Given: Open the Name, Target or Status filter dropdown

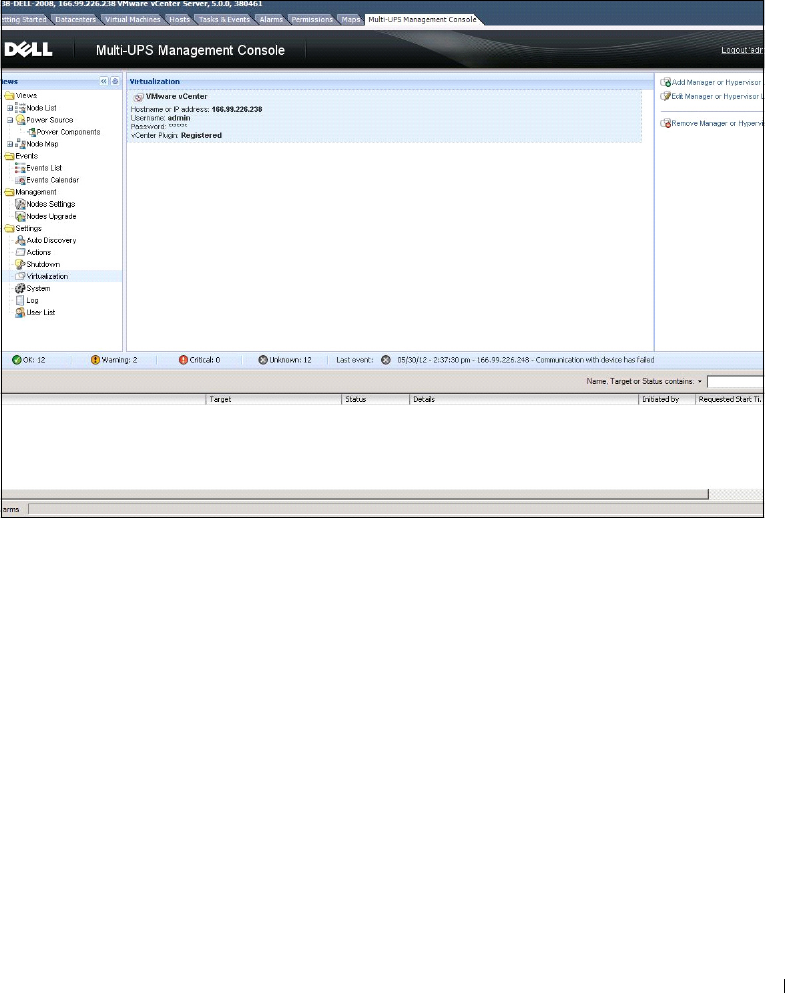Looking at the screenshot, I should [700, 382].
